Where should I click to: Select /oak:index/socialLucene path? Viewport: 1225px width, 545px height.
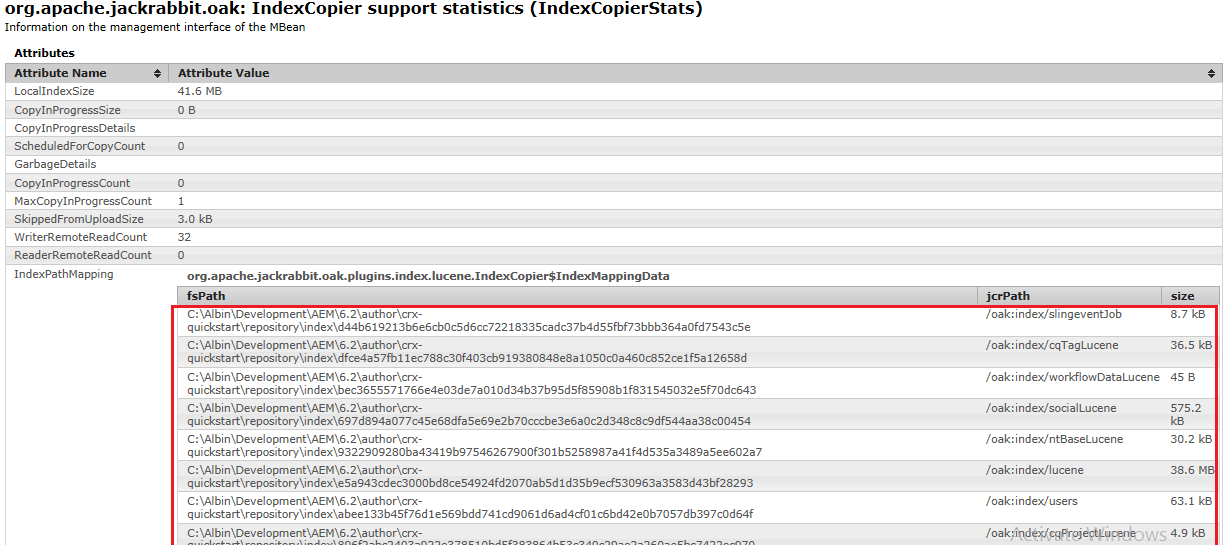coord(1051,408)
